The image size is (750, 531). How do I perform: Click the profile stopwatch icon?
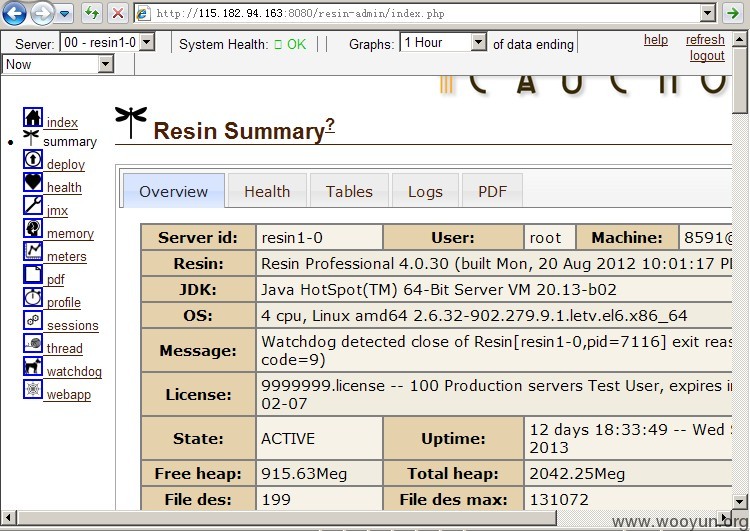(33, 297)
